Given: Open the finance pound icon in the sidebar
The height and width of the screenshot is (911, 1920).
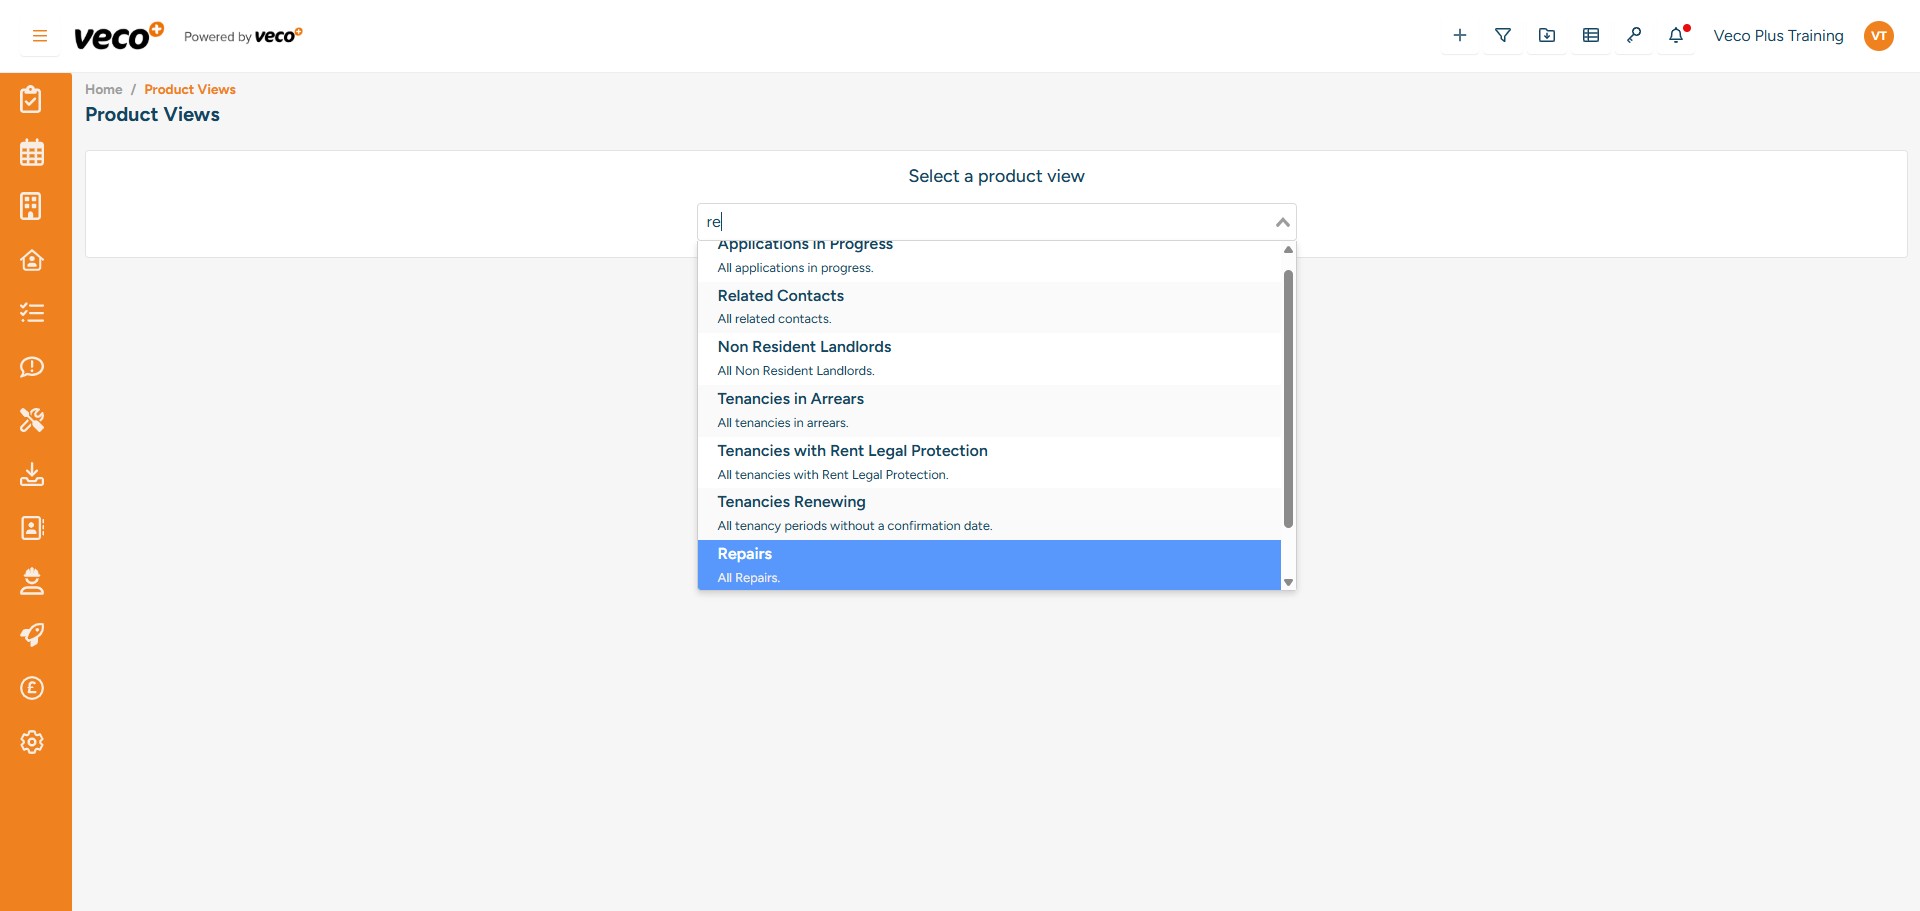Looking at the screenshot, I should coord(33,688).
